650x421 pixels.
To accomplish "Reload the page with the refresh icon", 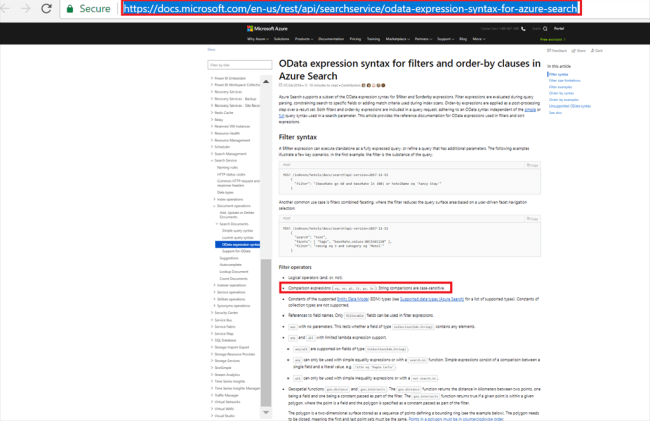I will pos(46,8).
